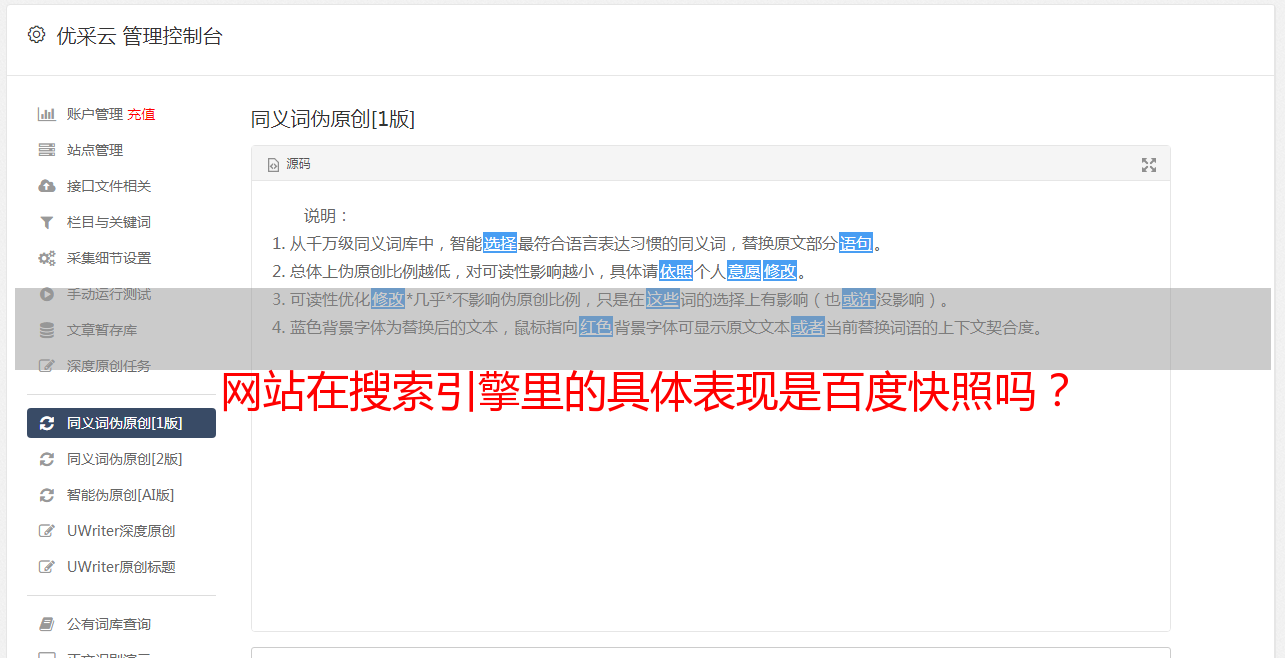
Task: Click the 站点管理 server icon
Action: pos(46,150)
